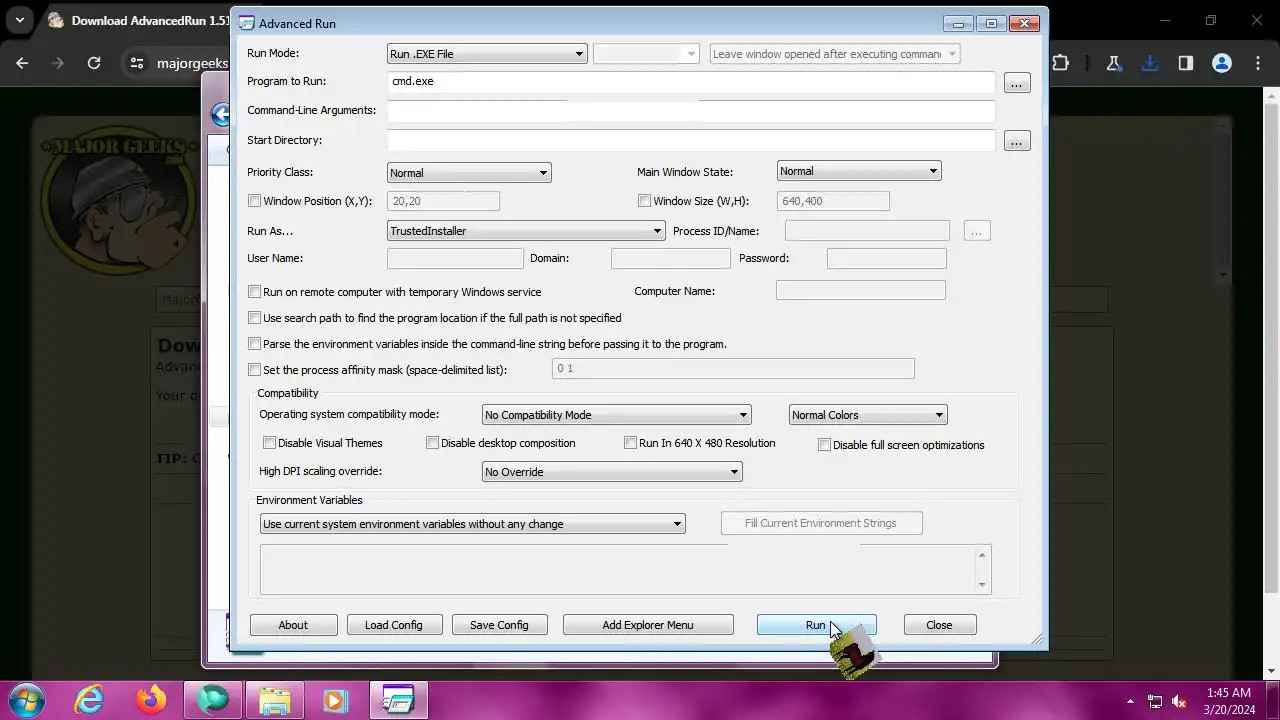The height and width of the screenshot is (720, 1280).
Task: Click the Save Config button
Action: (499, 625)
